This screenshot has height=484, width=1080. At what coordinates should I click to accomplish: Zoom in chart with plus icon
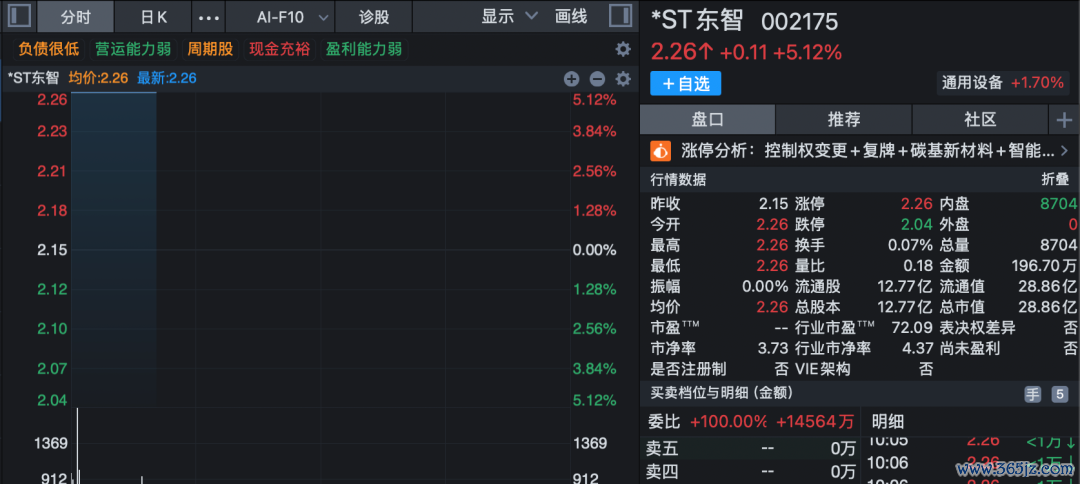click(x=572, y=78)
